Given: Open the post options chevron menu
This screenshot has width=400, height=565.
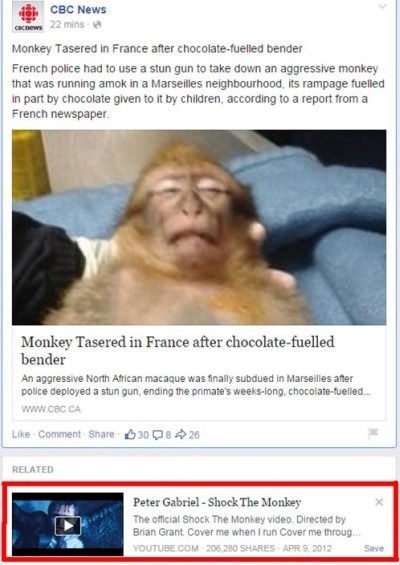Looking at the screenshot, I should [x=382, y=6].
